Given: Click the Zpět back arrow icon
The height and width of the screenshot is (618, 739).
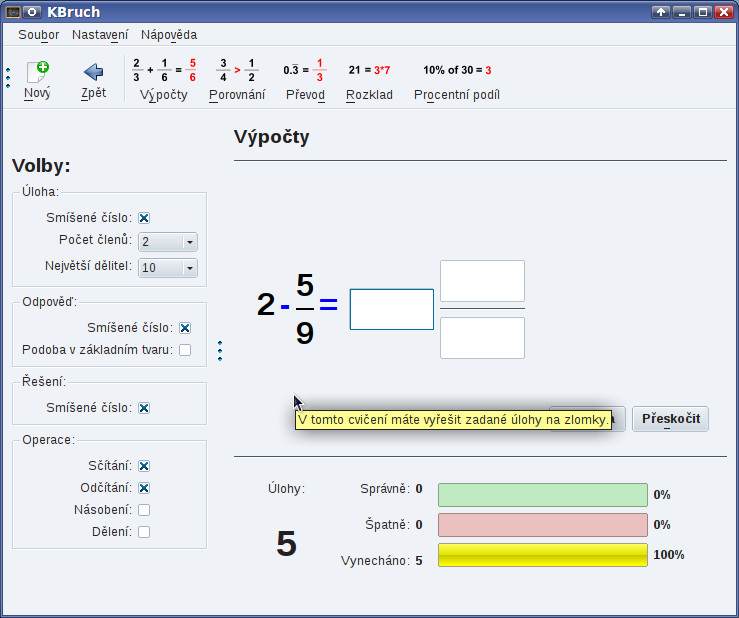Looking at the screenshot, I should [93, 72].
